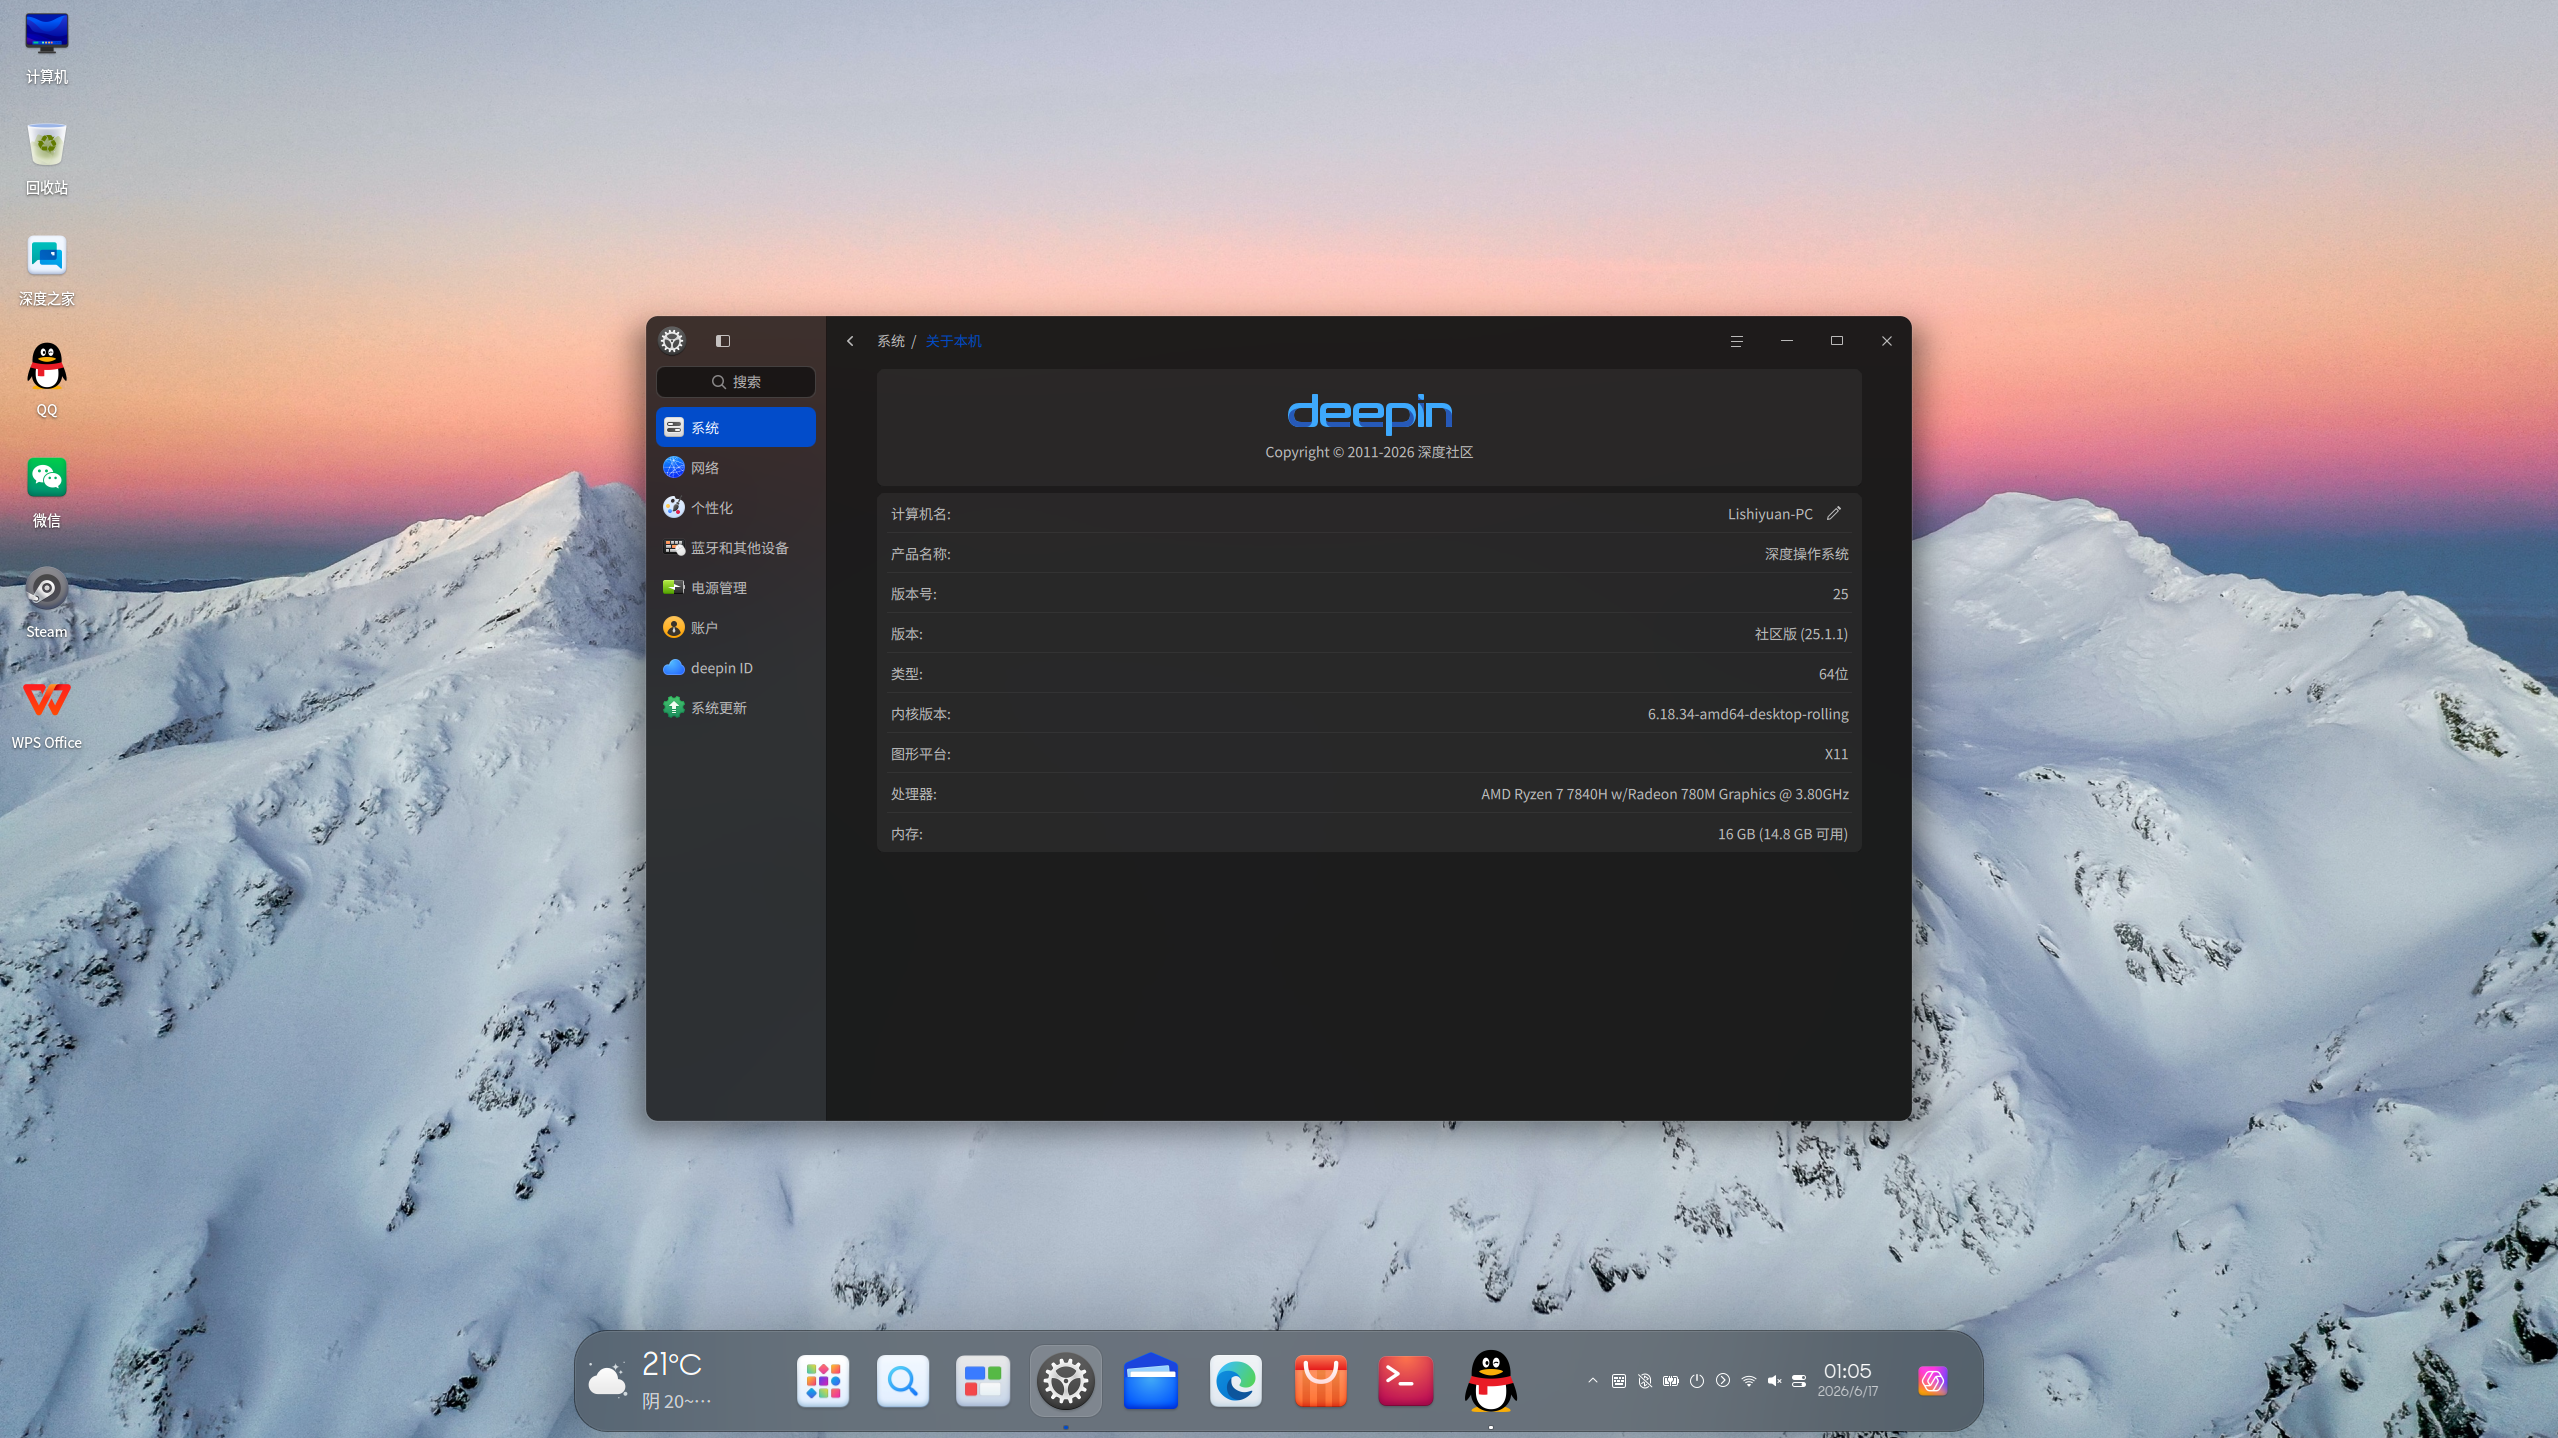Open the colorful AI assistant icon in the dock
Screen dimensions: 2558x1438
click(1932, 1381)
